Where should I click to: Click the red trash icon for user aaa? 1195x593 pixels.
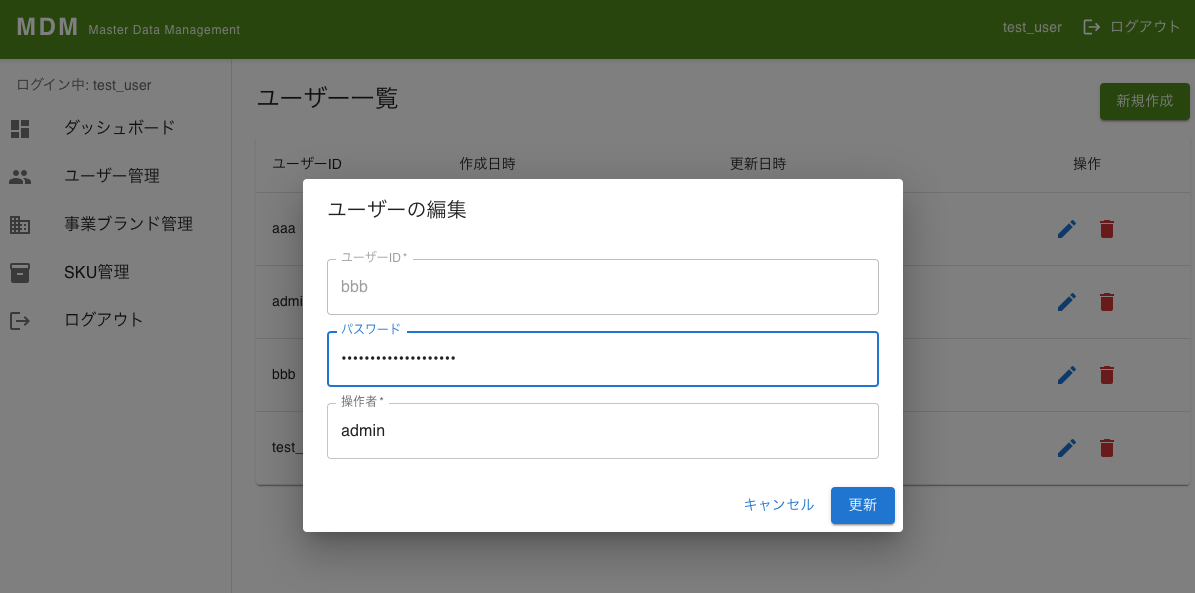1107,229
